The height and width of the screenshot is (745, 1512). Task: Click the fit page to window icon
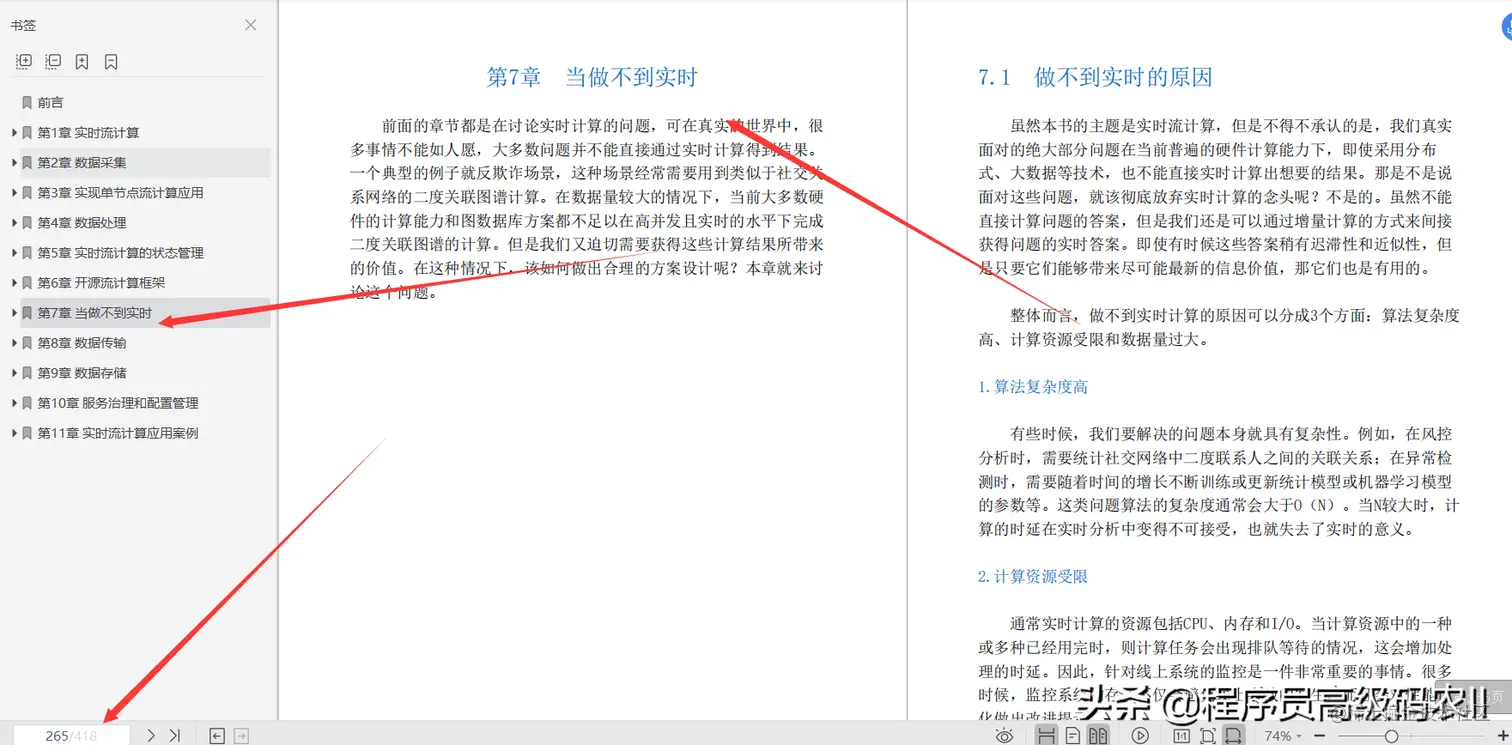(x=1206, y=735)
